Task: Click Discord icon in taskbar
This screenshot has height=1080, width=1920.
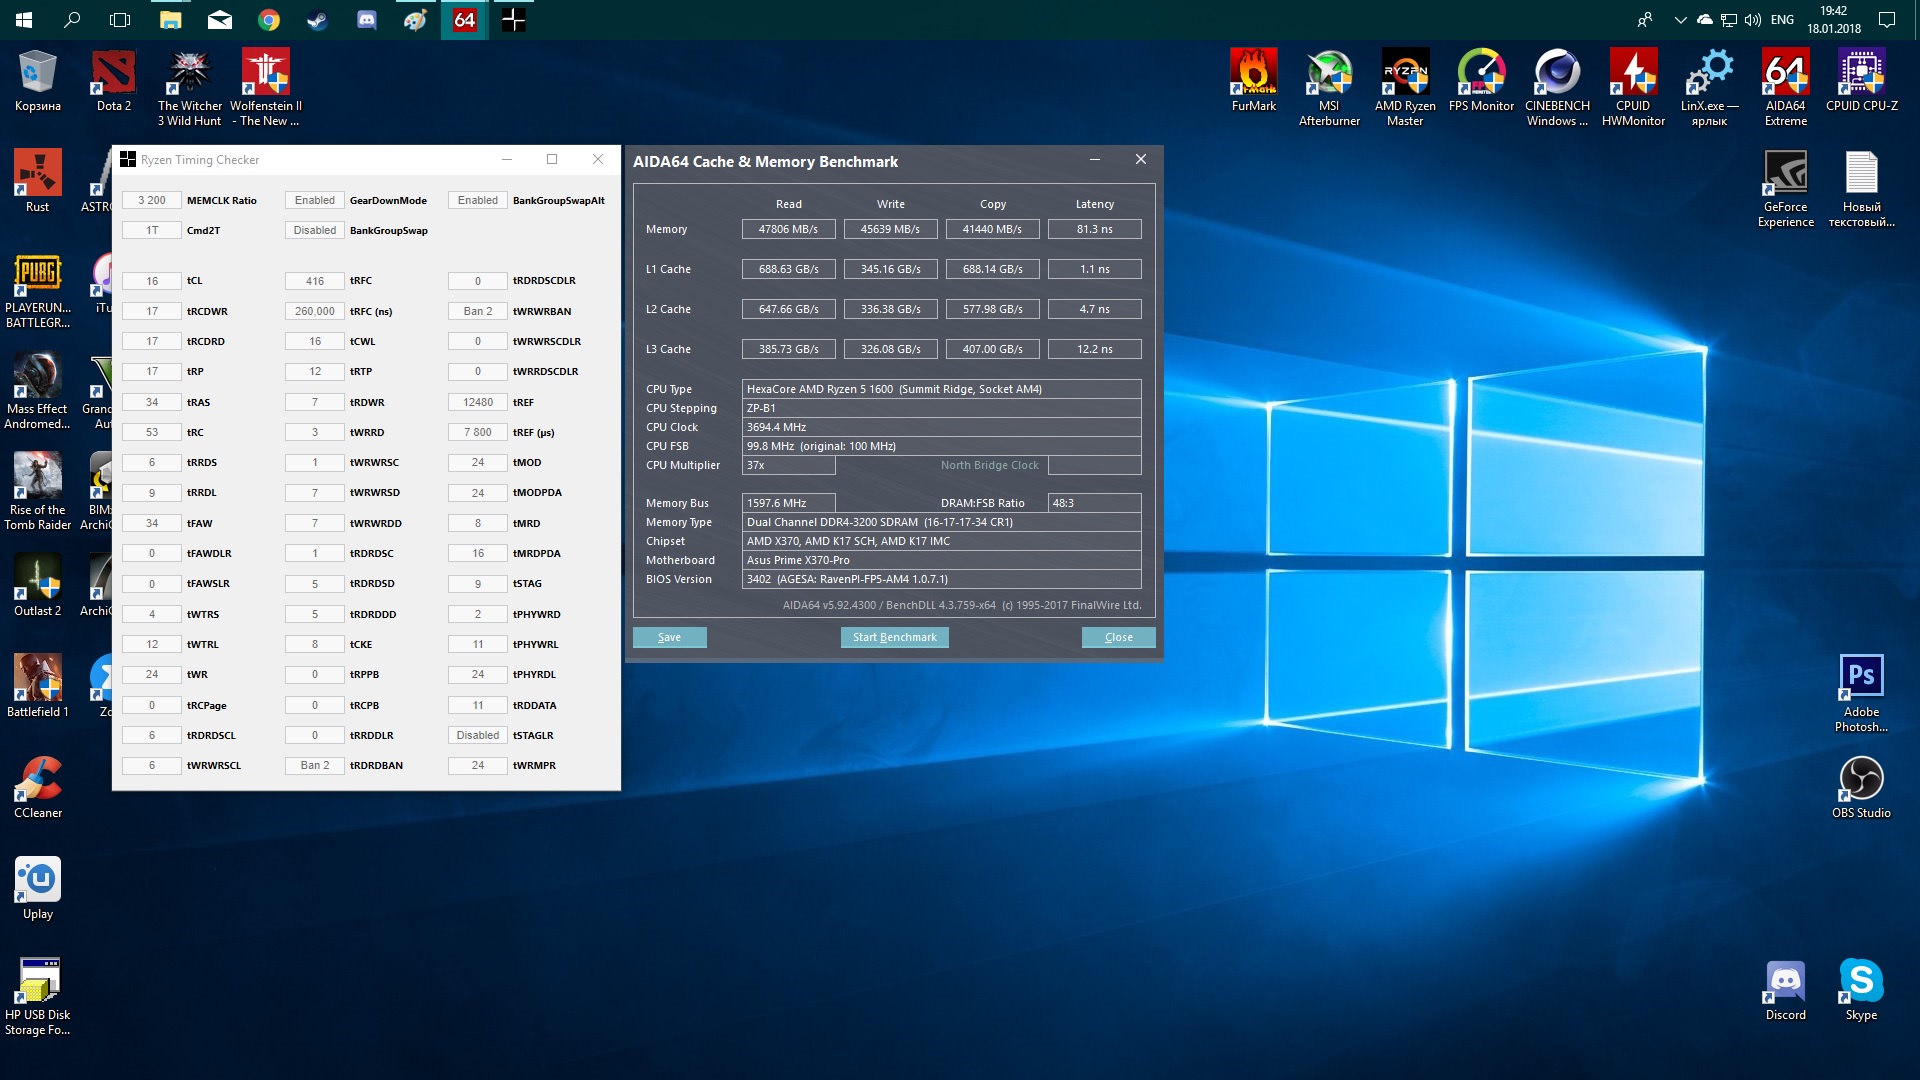Action: (x=367, y=20)
